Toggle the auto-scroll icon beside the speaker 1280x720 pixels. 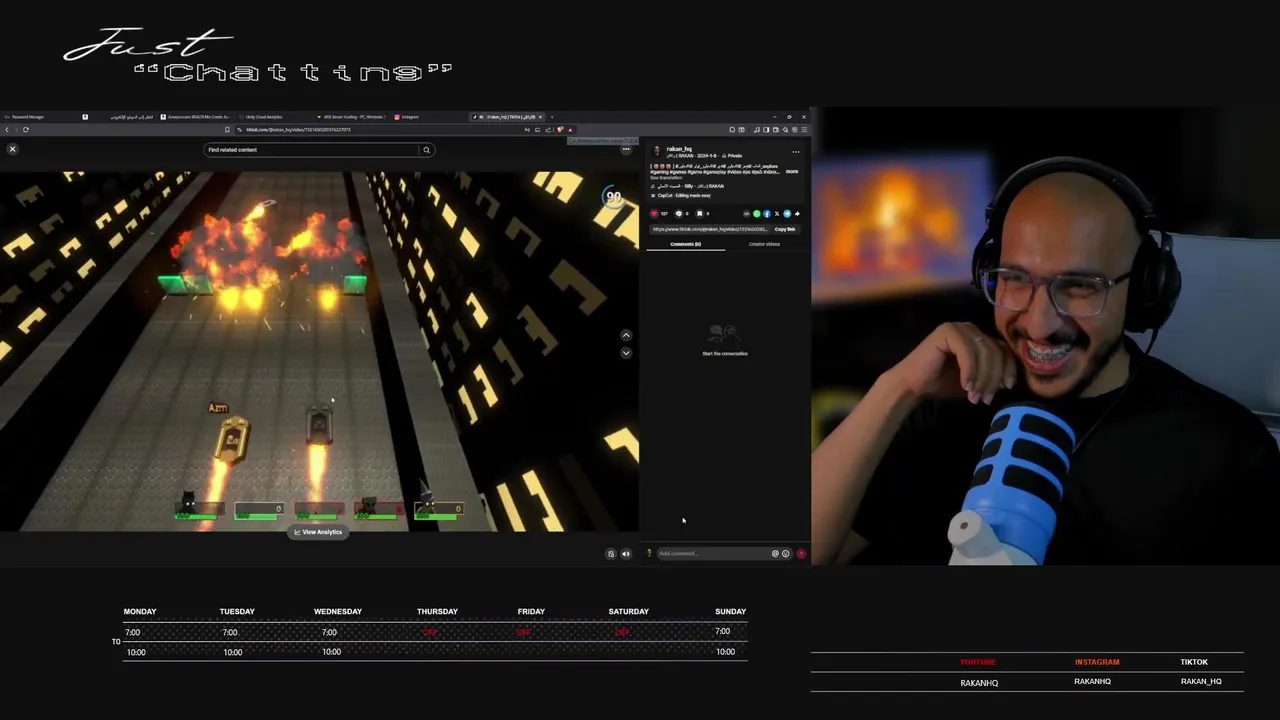pyautogui.click(x=611, y=554)
